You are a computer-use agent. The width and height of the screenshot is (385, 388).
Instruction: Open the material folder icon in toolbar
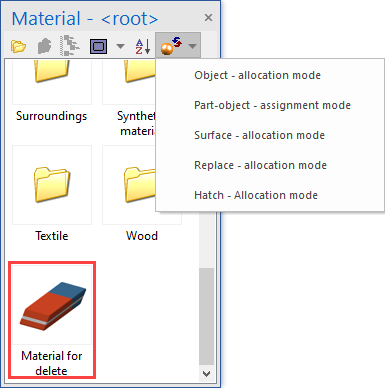[18, 46]
